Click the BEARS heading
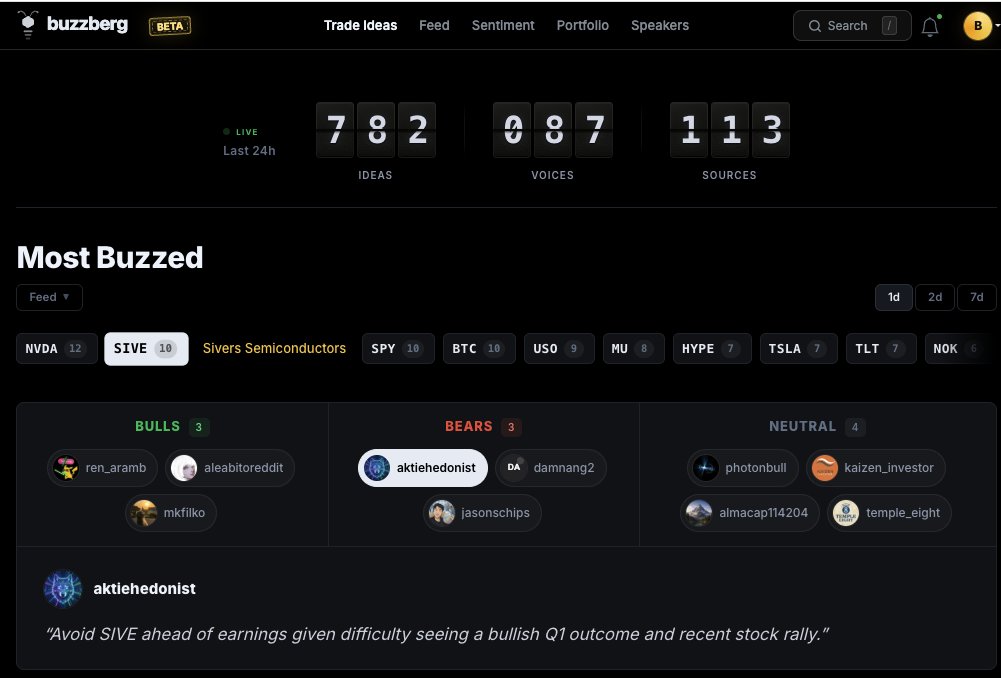 tap(469, 426)
